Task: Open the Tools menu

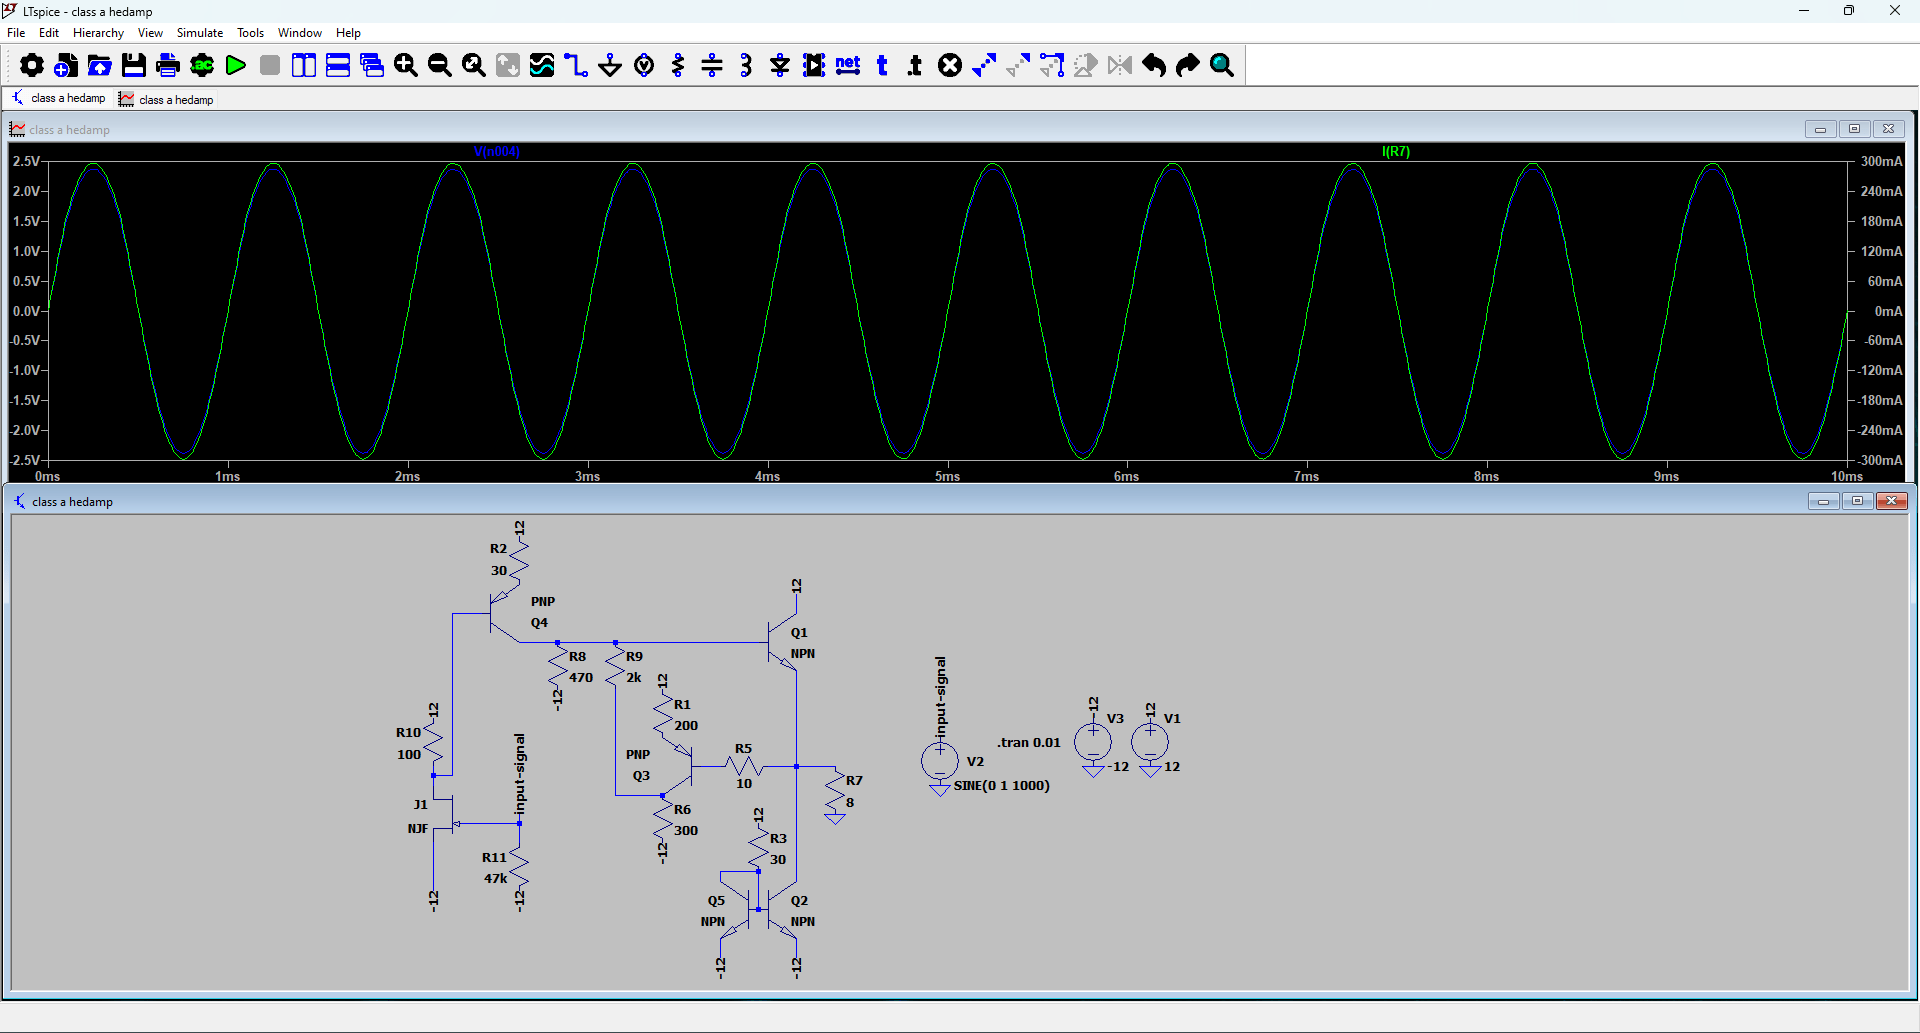Action: tap(250, 33)
